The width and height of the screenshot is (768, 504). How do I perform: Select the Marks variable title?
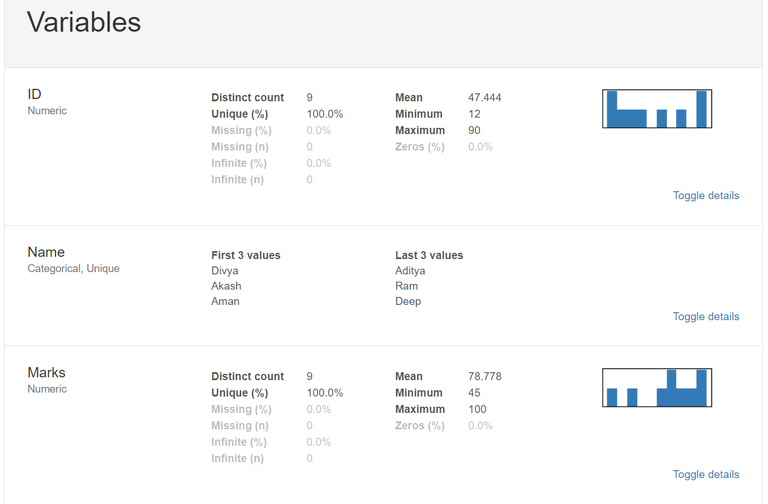point(46,373)
